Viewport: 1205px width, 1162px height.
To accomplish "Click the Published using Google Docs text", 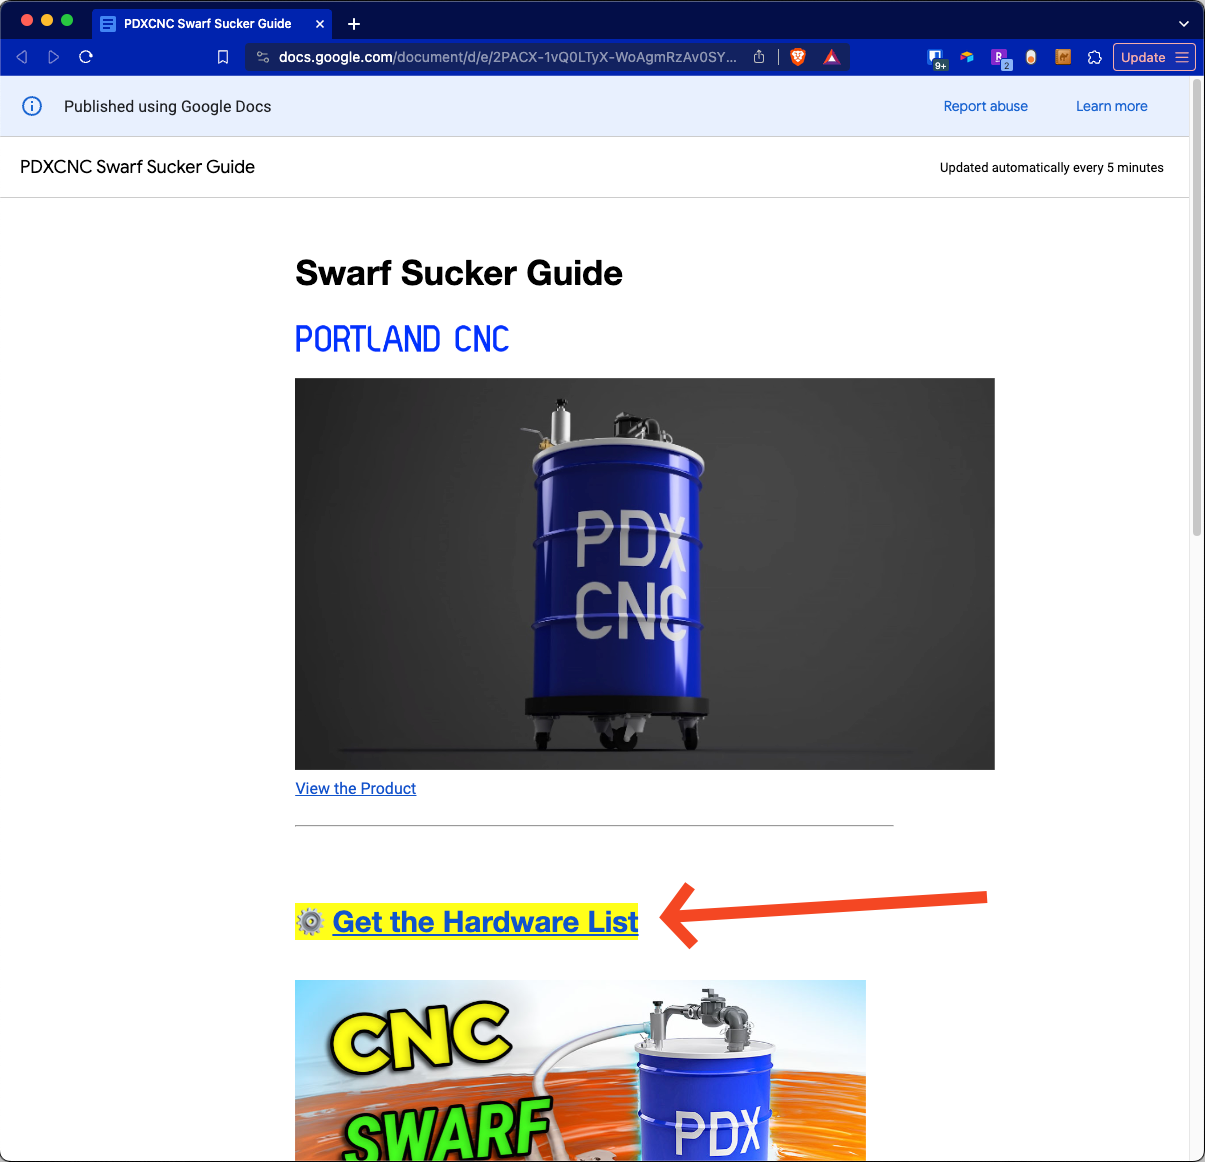I will pyautogui.click(x=168, y=106).
